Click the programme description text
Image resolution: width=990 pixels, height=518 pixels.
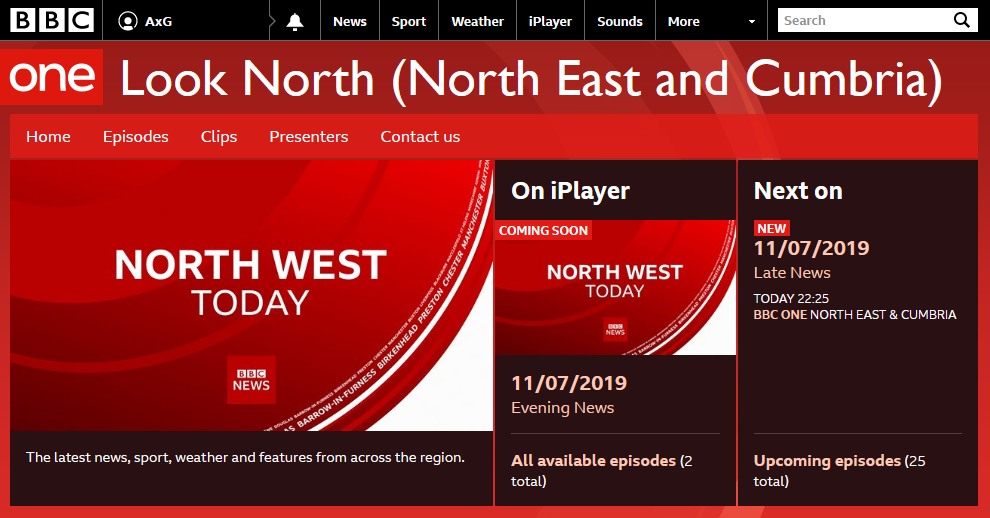tap(245, 457)
